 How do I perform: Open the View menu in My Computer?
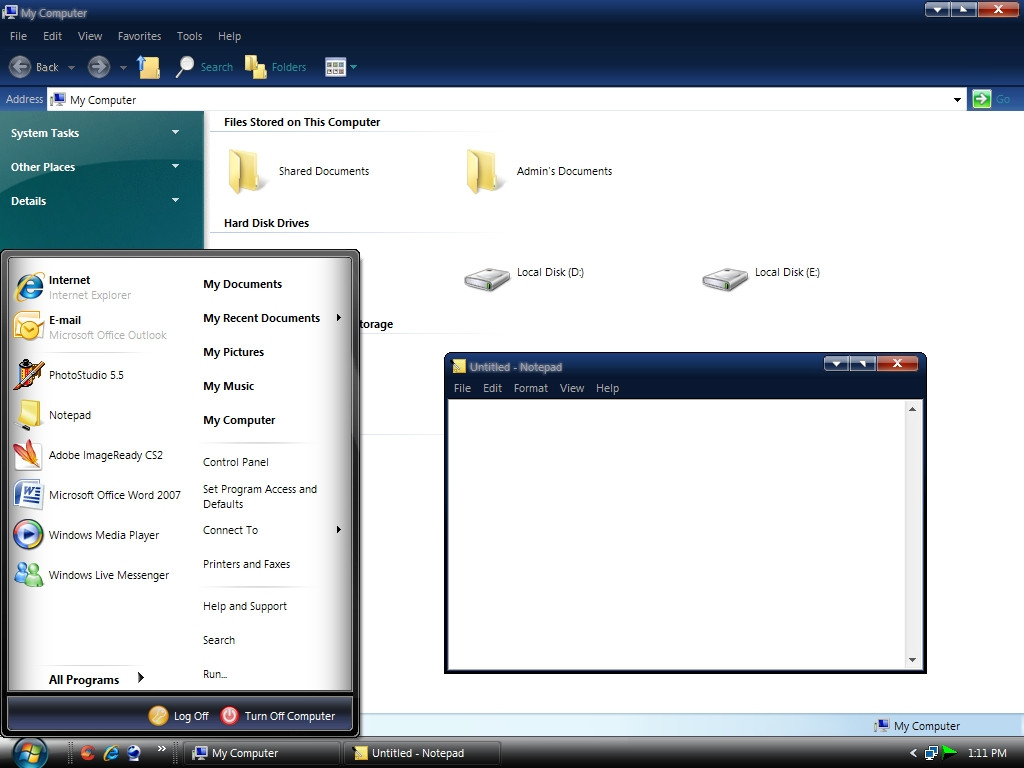89,36
